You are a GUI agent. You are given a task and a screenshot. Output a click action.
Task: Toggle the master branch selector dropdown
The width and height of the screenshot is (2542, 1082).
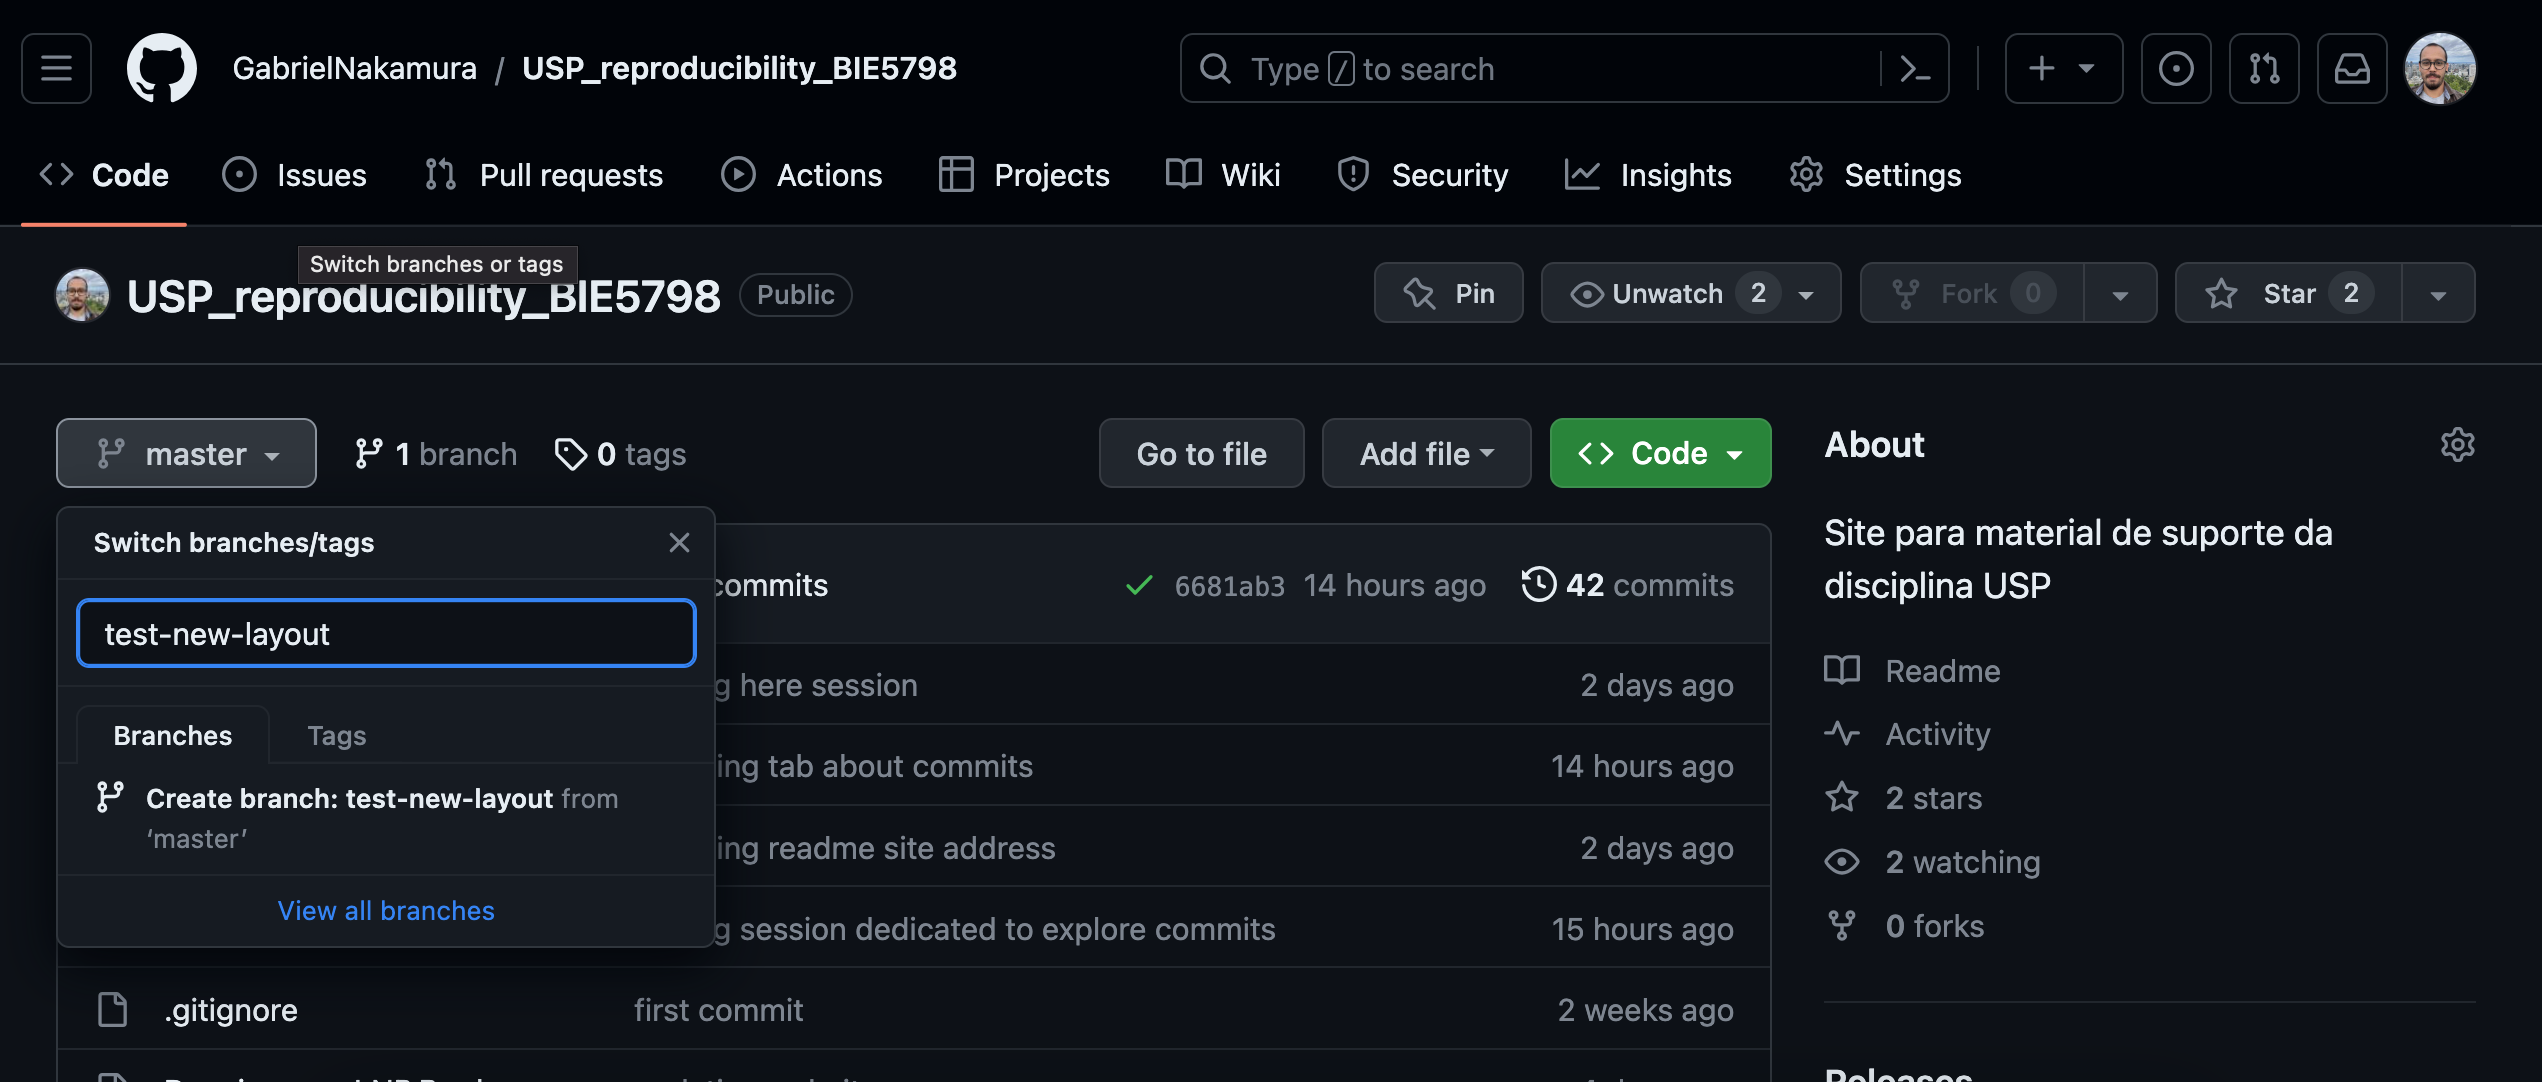tap(187, 453)
